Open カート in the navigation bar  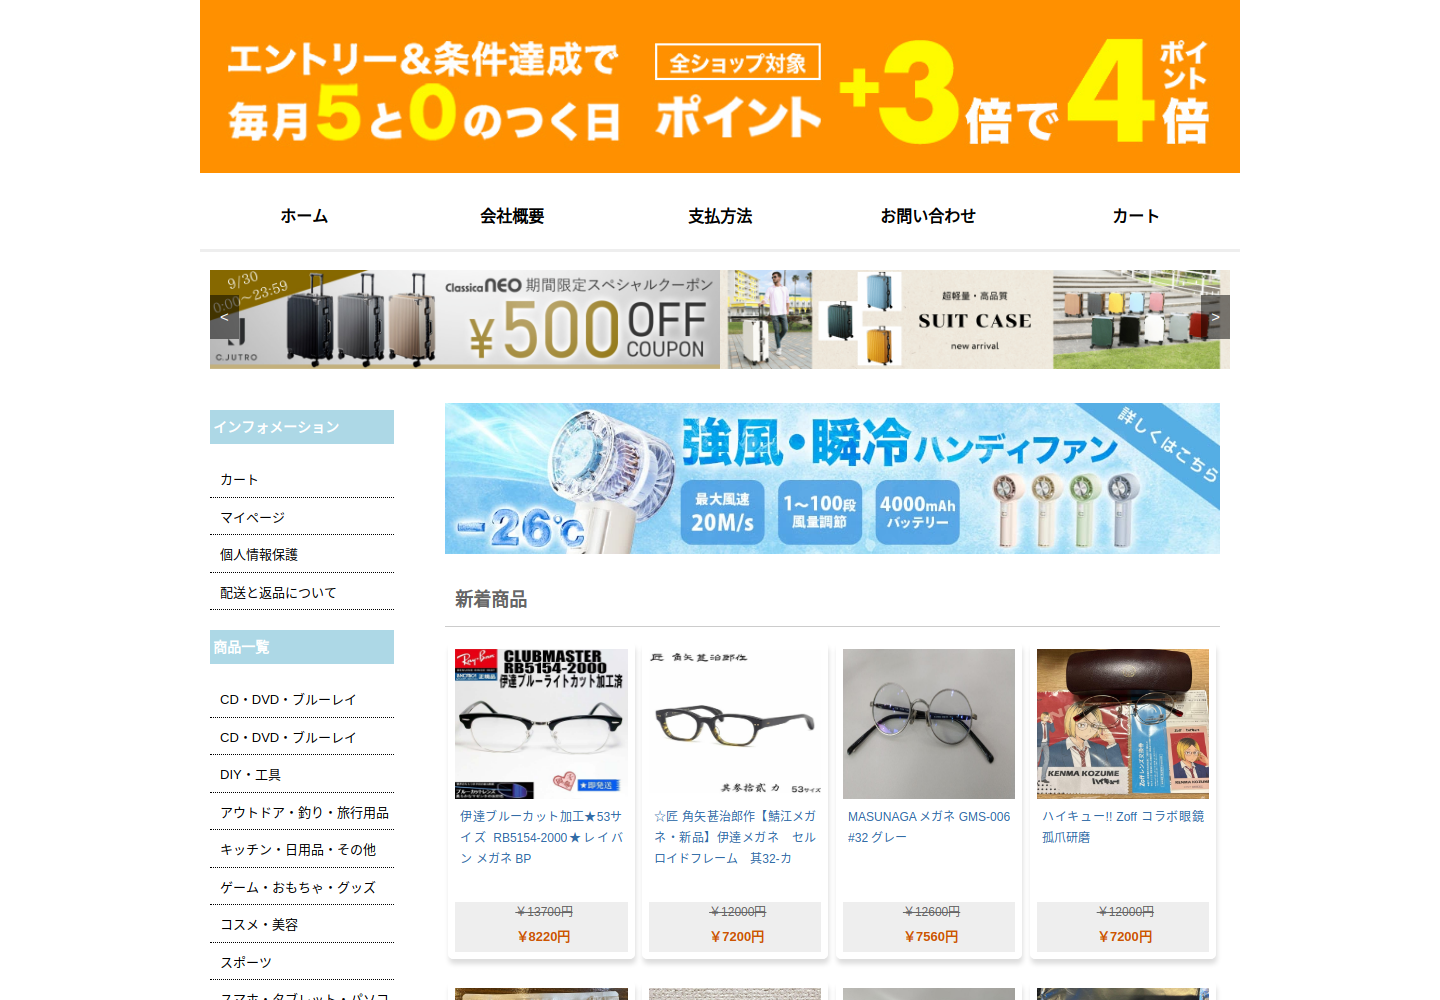[1136, 216]
